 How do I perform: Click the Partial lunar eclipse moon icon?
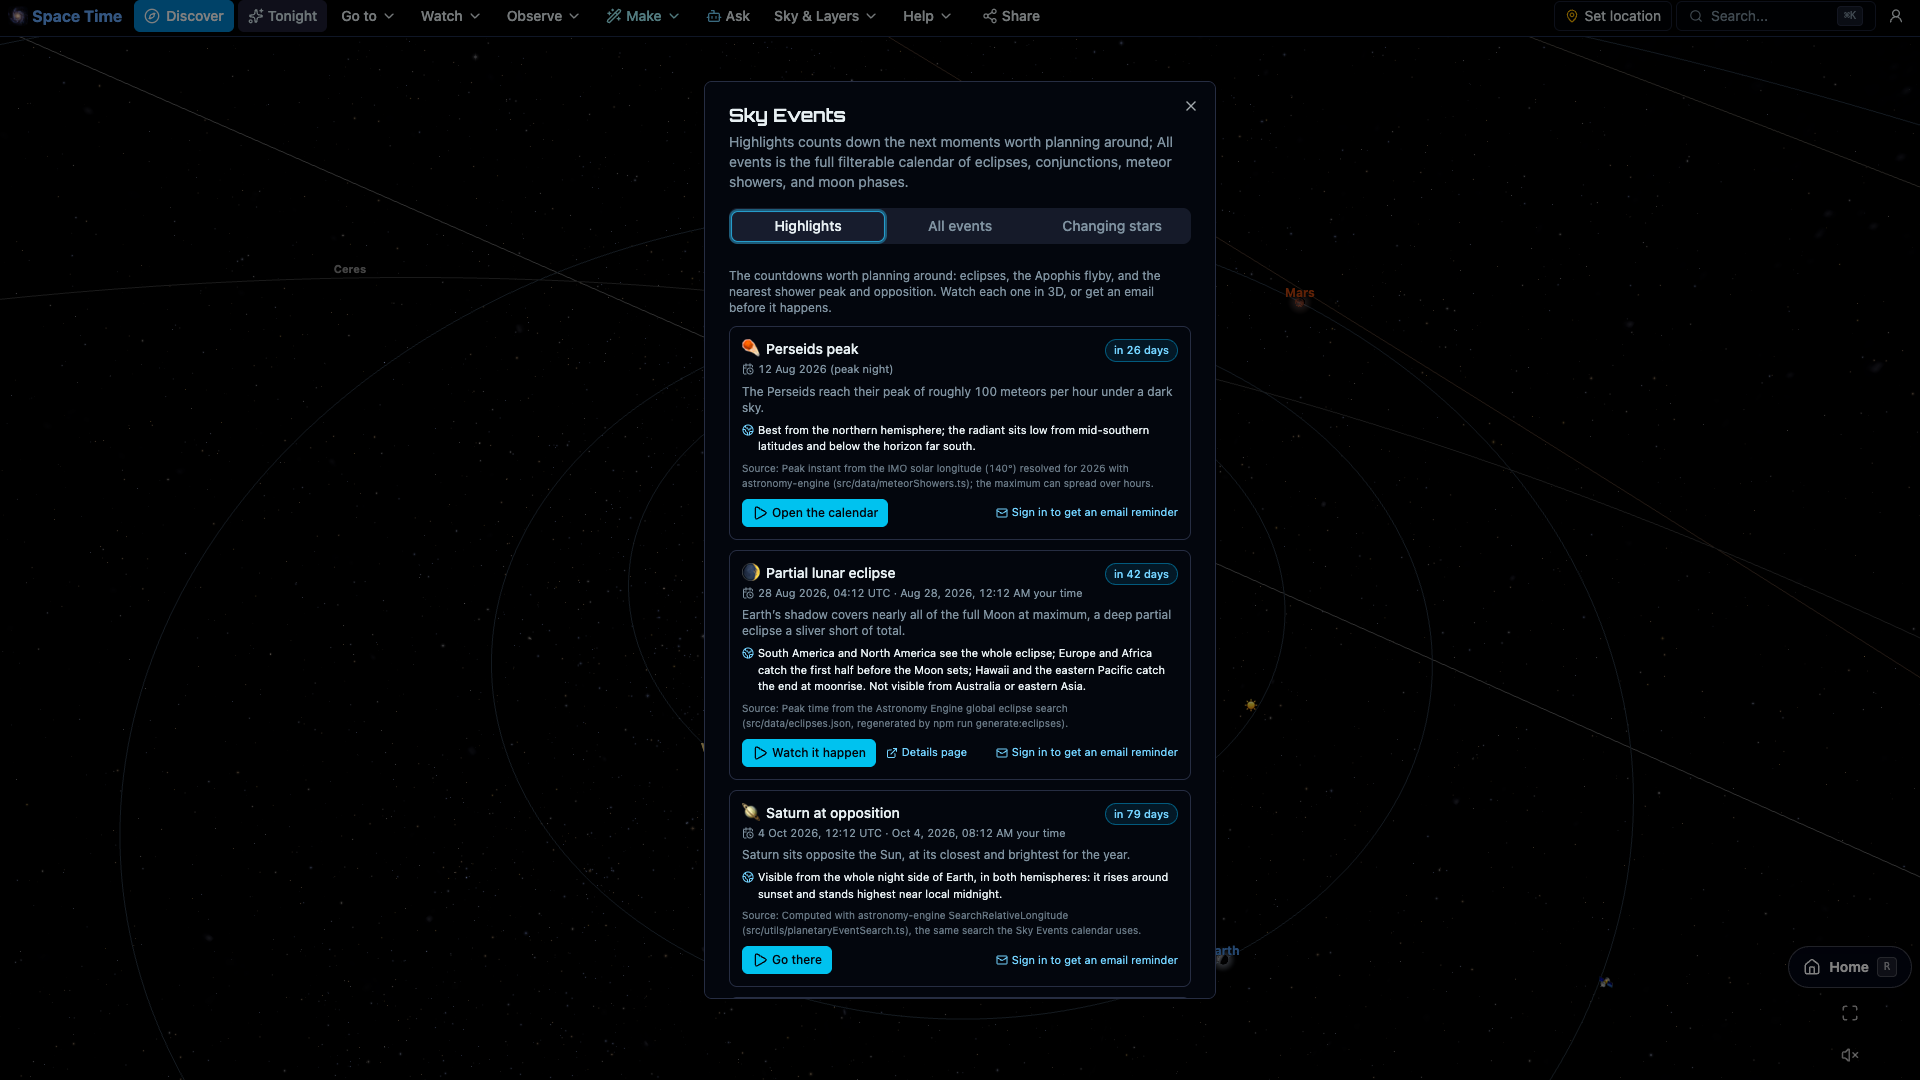coord(751,572)
